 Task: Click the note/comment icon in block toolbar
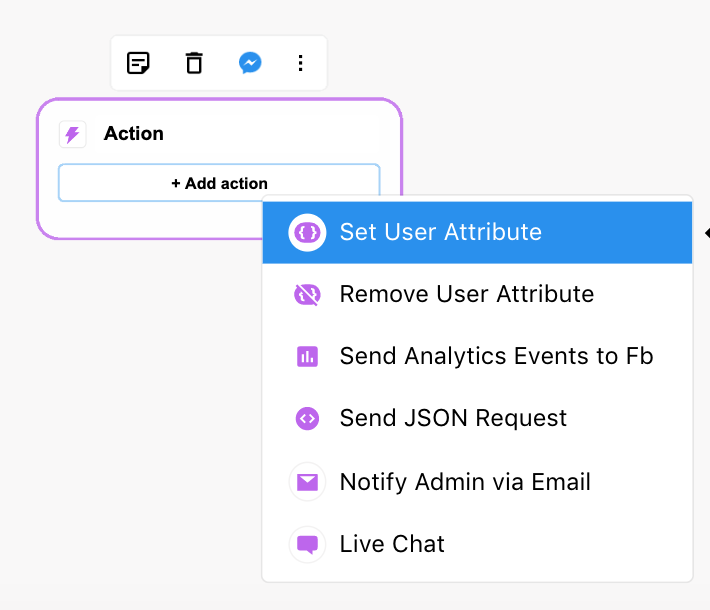[x=138, y=63]
